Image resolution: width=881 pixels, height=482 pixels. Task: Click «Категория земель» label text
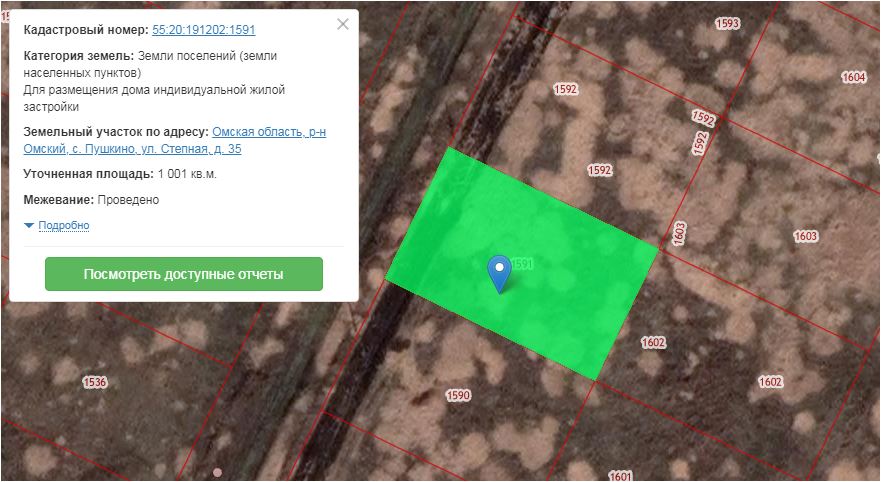coord(79,56)
